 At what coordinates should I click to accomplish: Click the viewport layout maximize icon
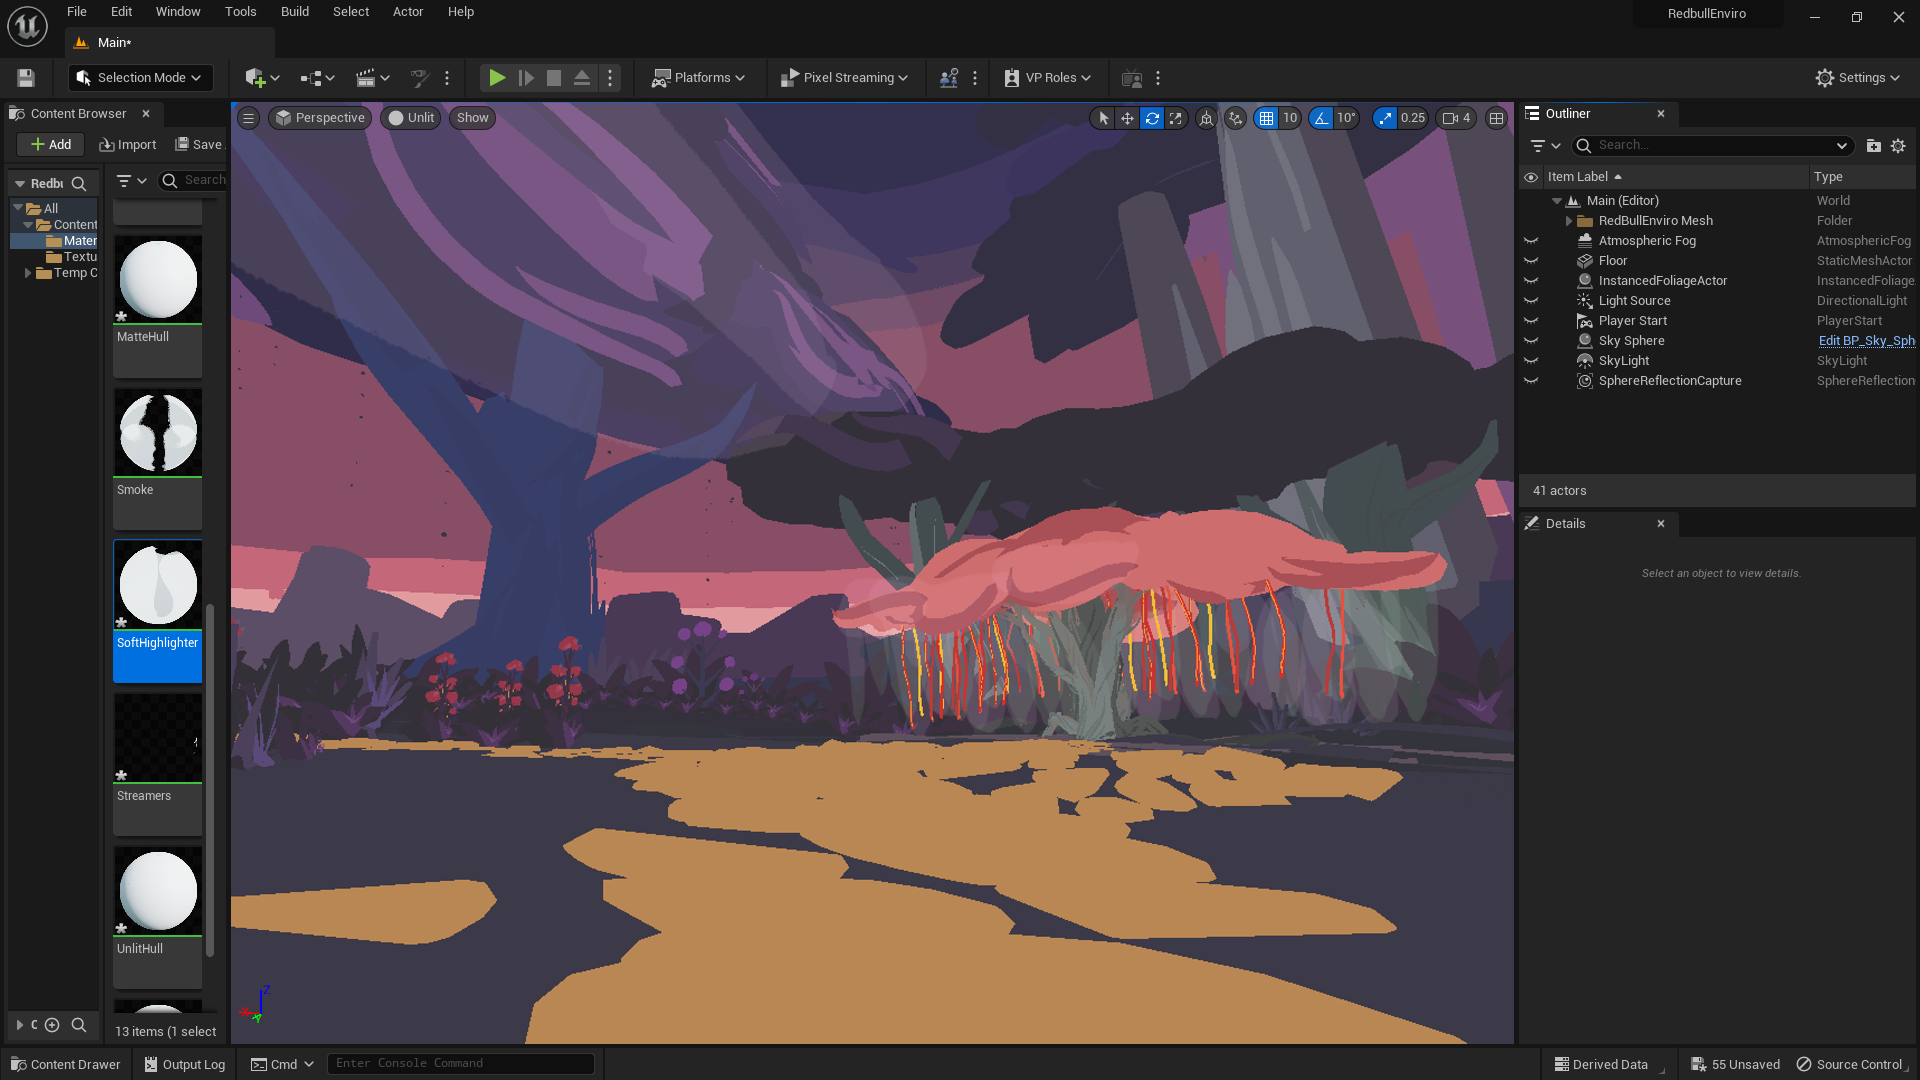click(x=1496, y=118)
